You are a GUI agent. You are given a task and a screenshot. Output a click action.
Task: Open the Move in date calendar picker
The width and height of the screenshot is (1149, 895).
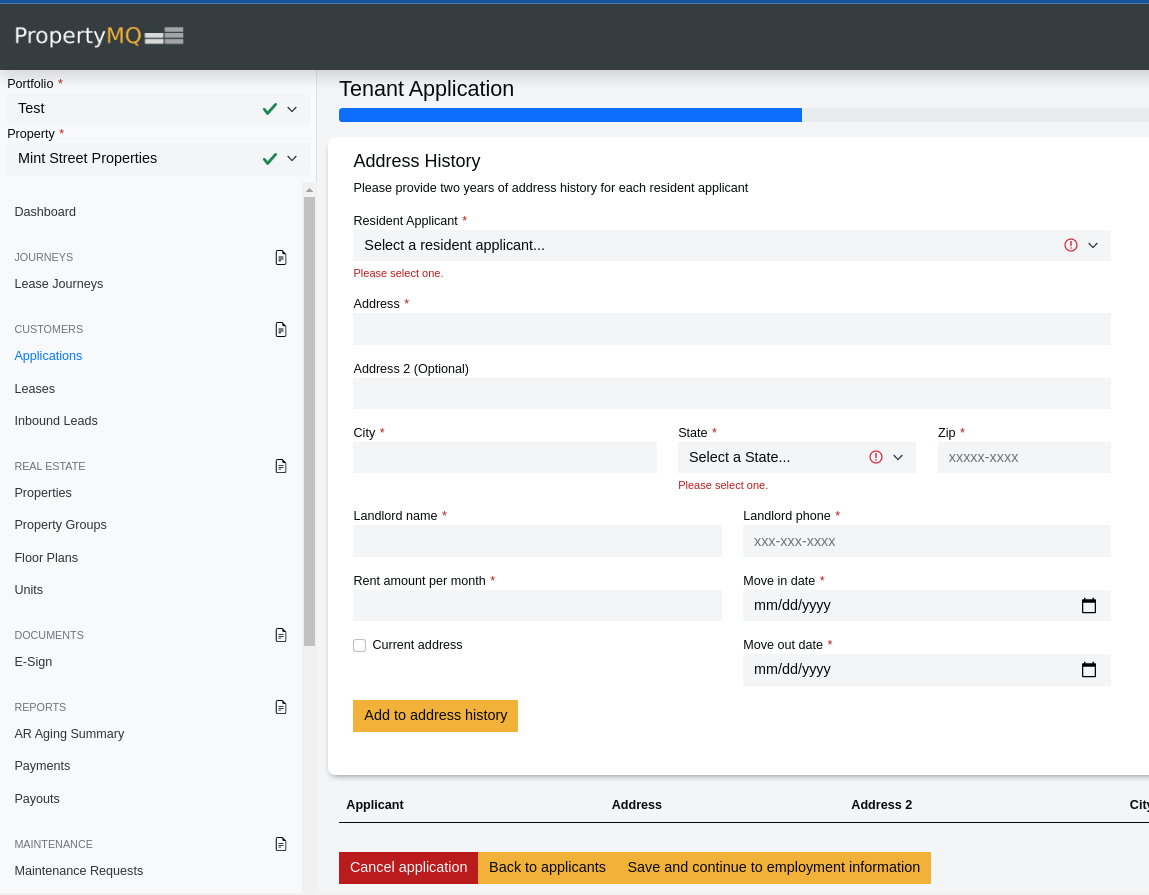[x=1089, y=605]
